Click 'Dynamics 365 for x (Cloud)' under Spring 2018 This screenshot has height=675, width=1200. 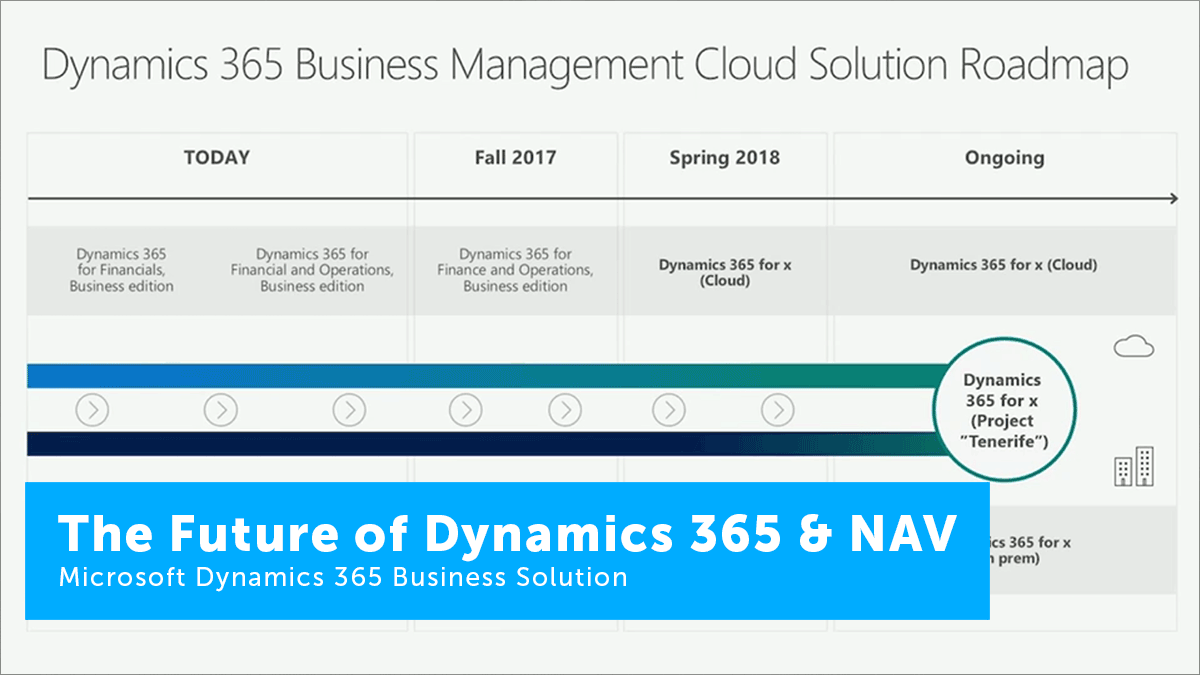[x=725, y=273]
